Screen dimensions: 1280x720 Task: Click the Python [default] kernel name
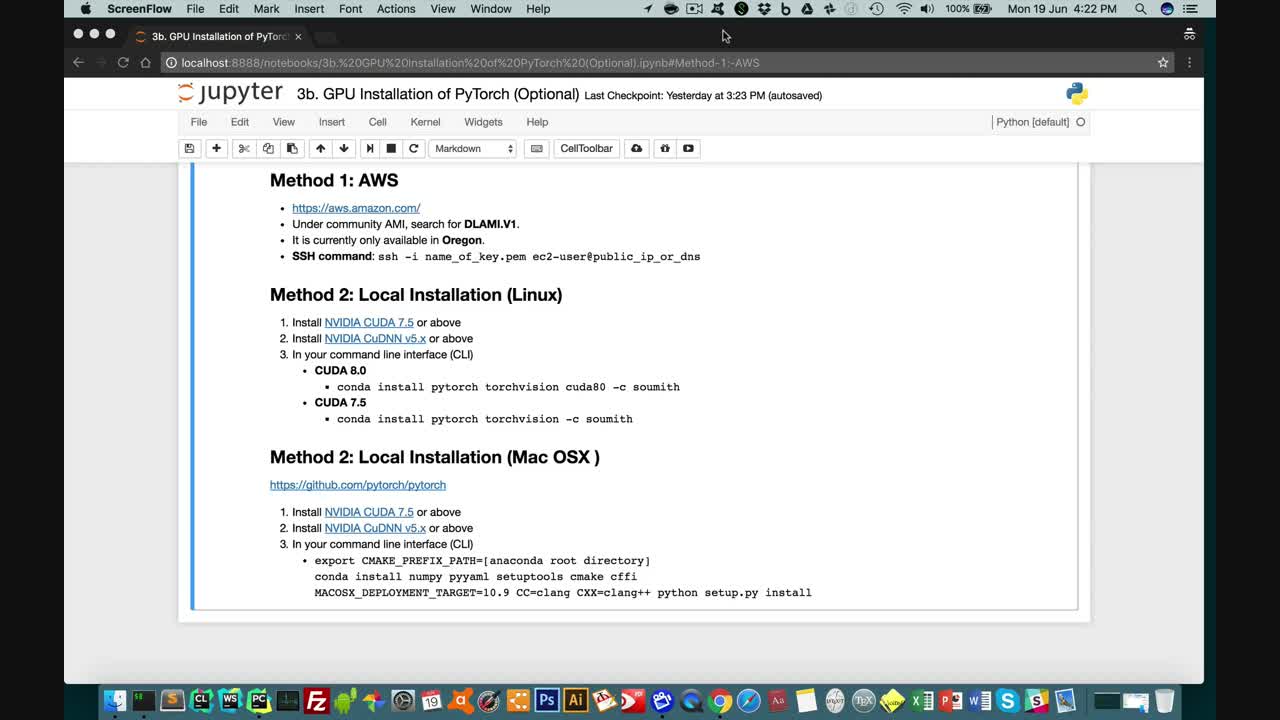[x=1032, y=122]
